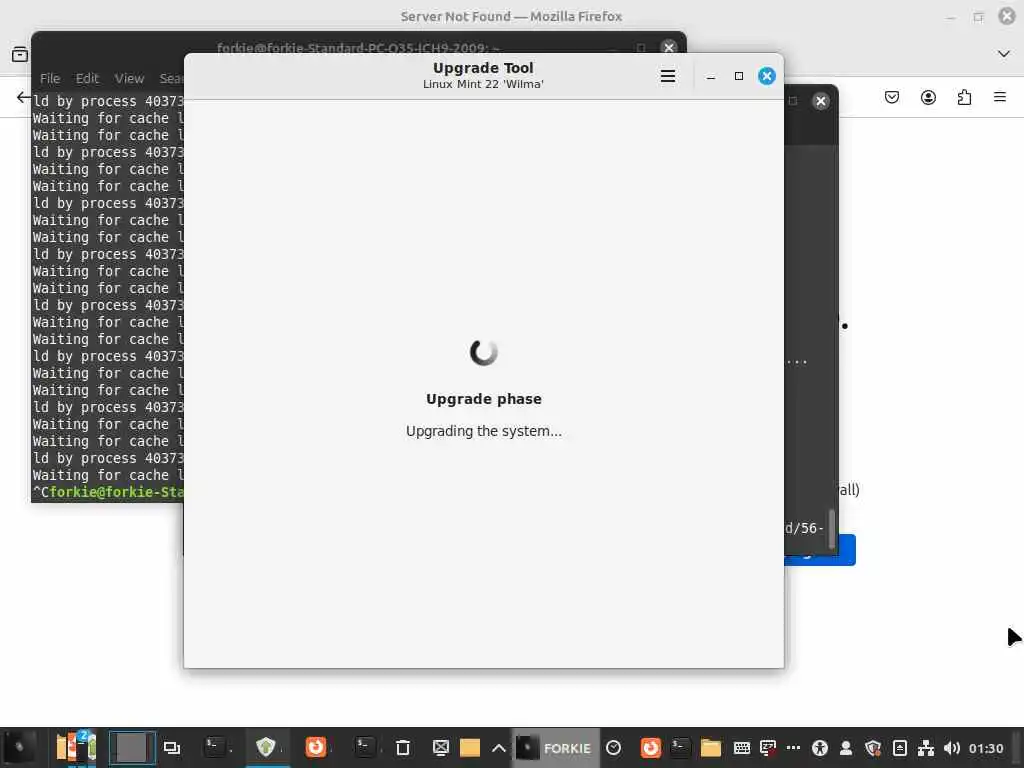Open the yellow folder launcher on the left panel
Viewport: 1024px width, 768px height.
[x=470, y=748]
